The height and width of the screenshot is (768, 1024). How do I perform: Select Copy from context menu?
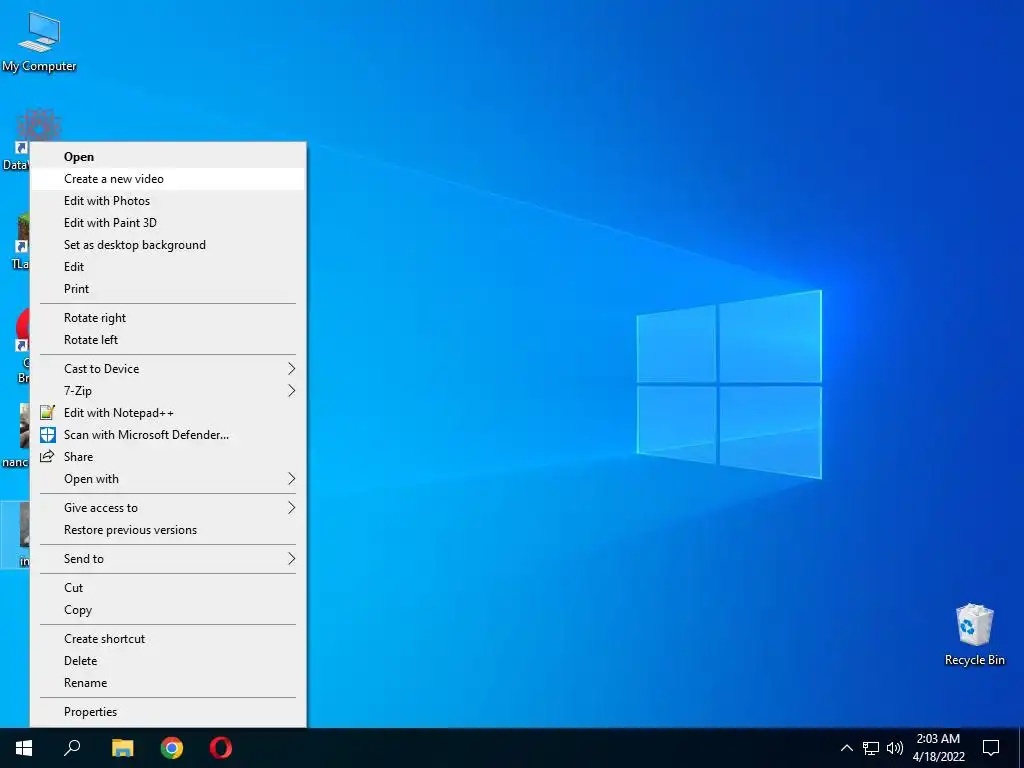coord(168,610)
